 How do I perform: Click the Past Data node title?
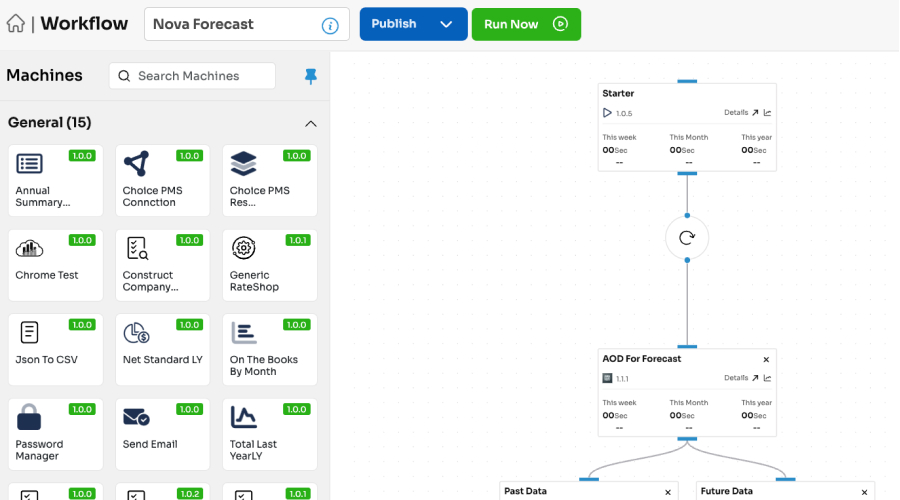tap(525, 491)
